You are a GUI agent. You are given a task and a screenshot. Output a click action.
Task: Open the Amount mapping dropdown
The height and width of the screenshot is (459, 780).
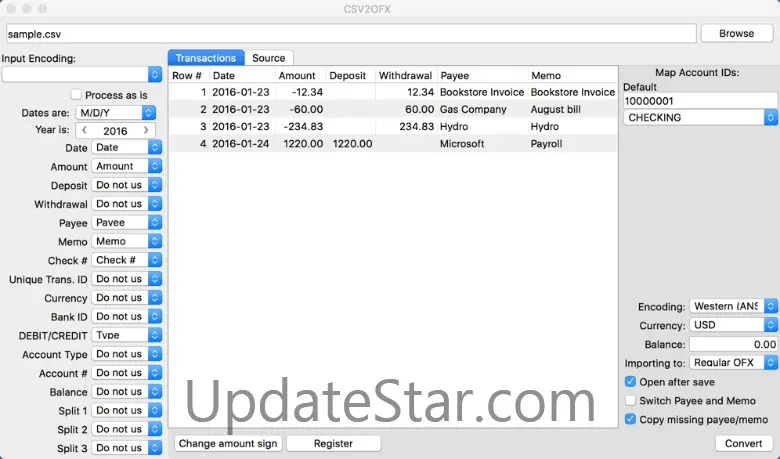[x=127, y=166]
